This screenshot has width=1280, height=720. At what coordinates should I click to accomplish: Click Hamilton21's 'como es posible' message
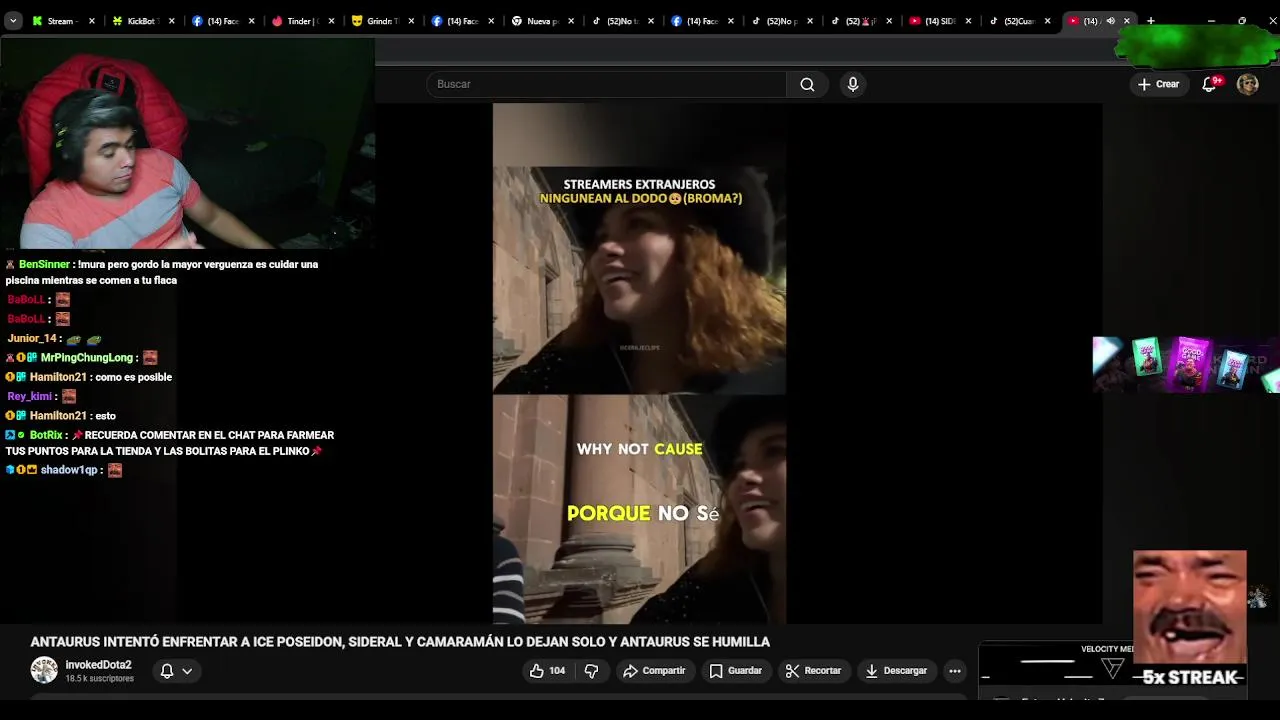pos(134,377)
